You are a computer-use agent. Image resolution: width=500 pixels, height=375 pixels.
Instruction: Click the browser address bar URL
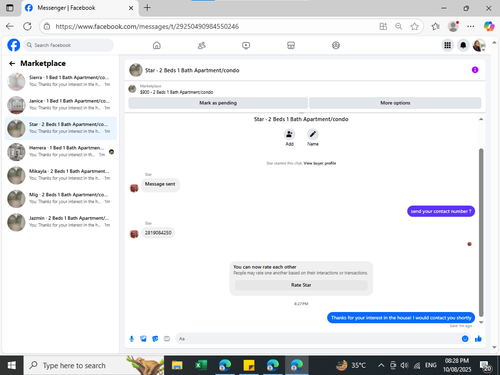147,26
